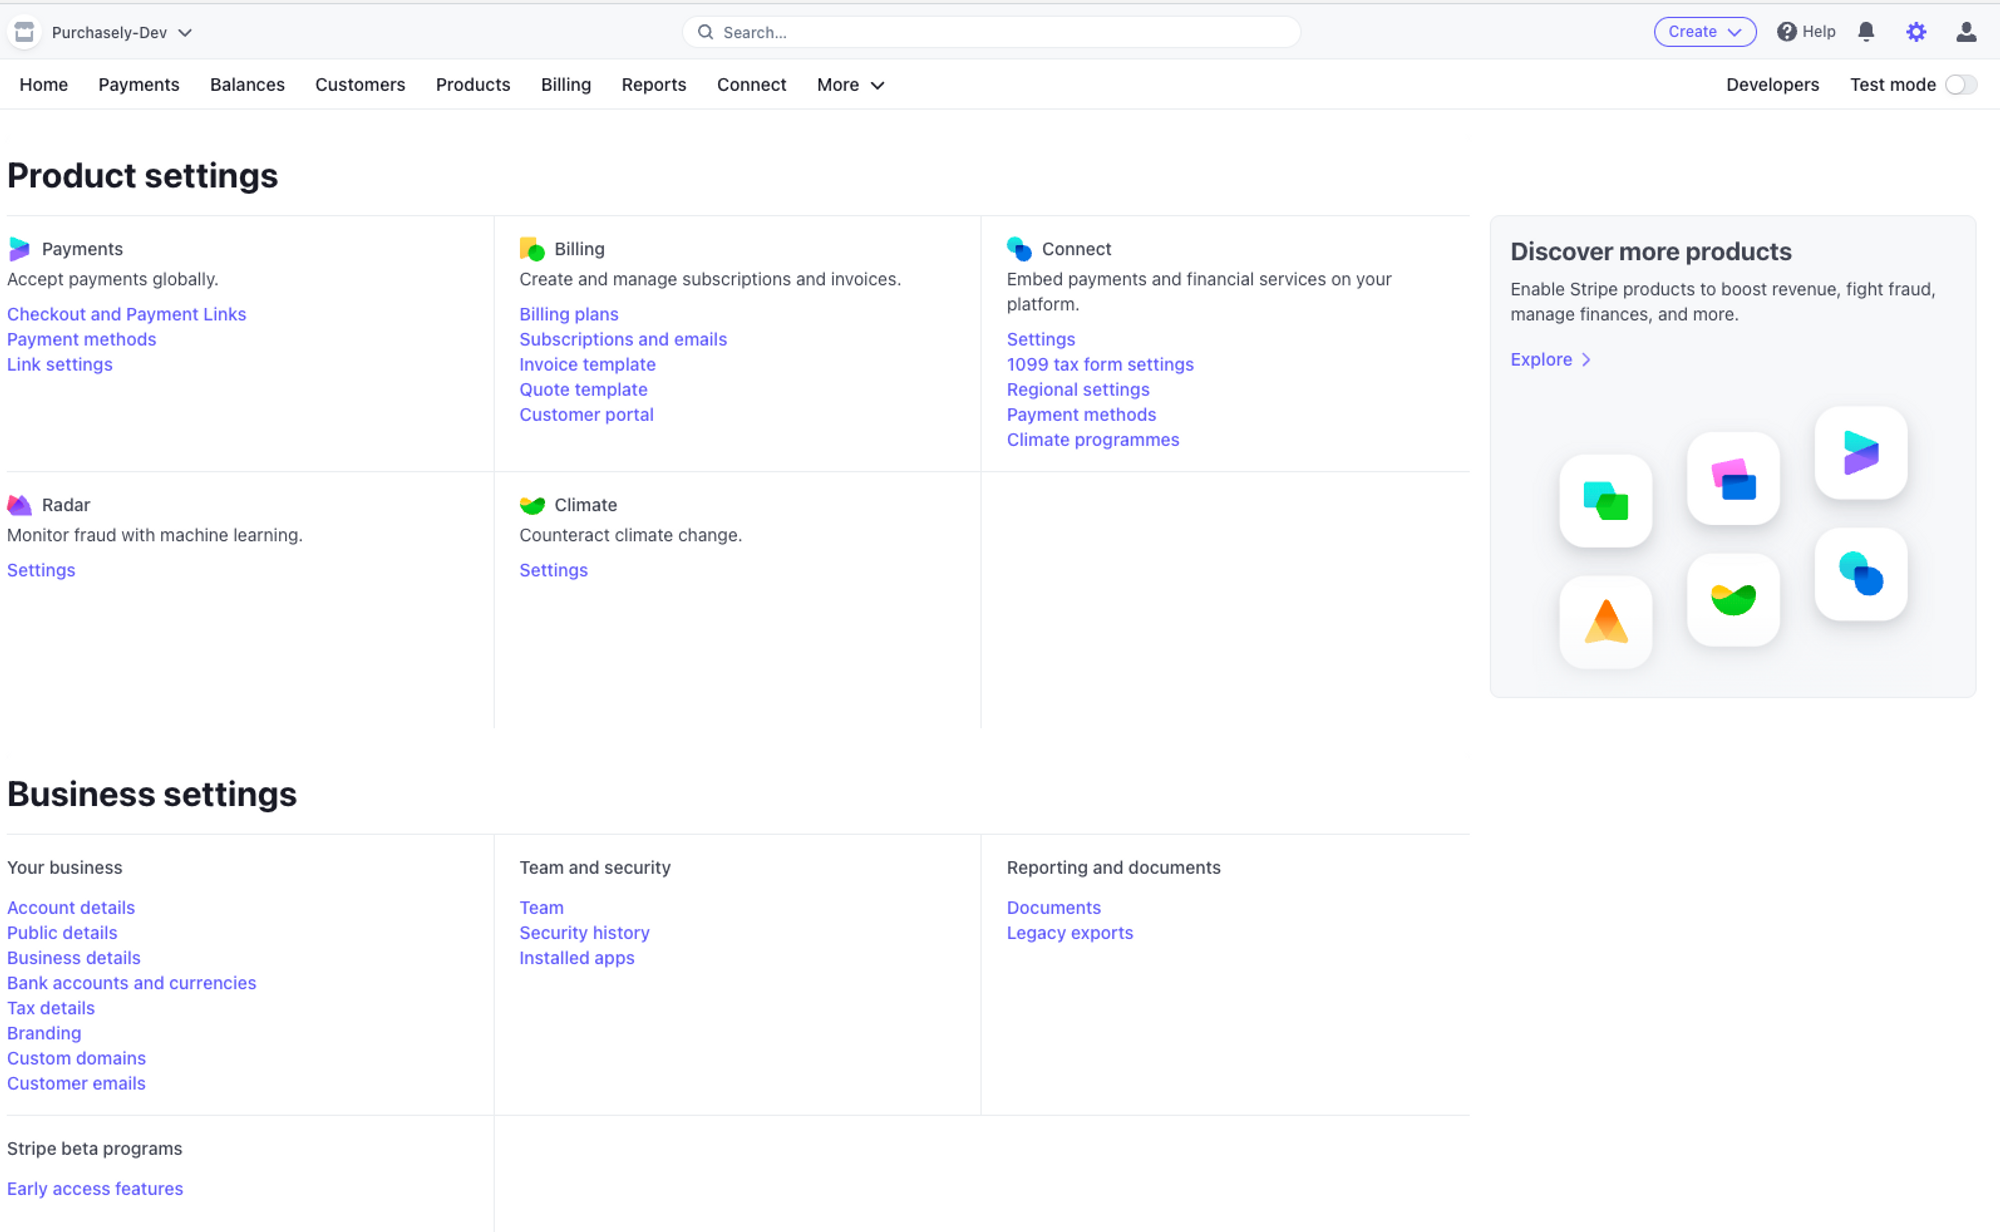Go to the Home tab
The width and height of the screenshot is (2000, 1232).
click(44, 85)
